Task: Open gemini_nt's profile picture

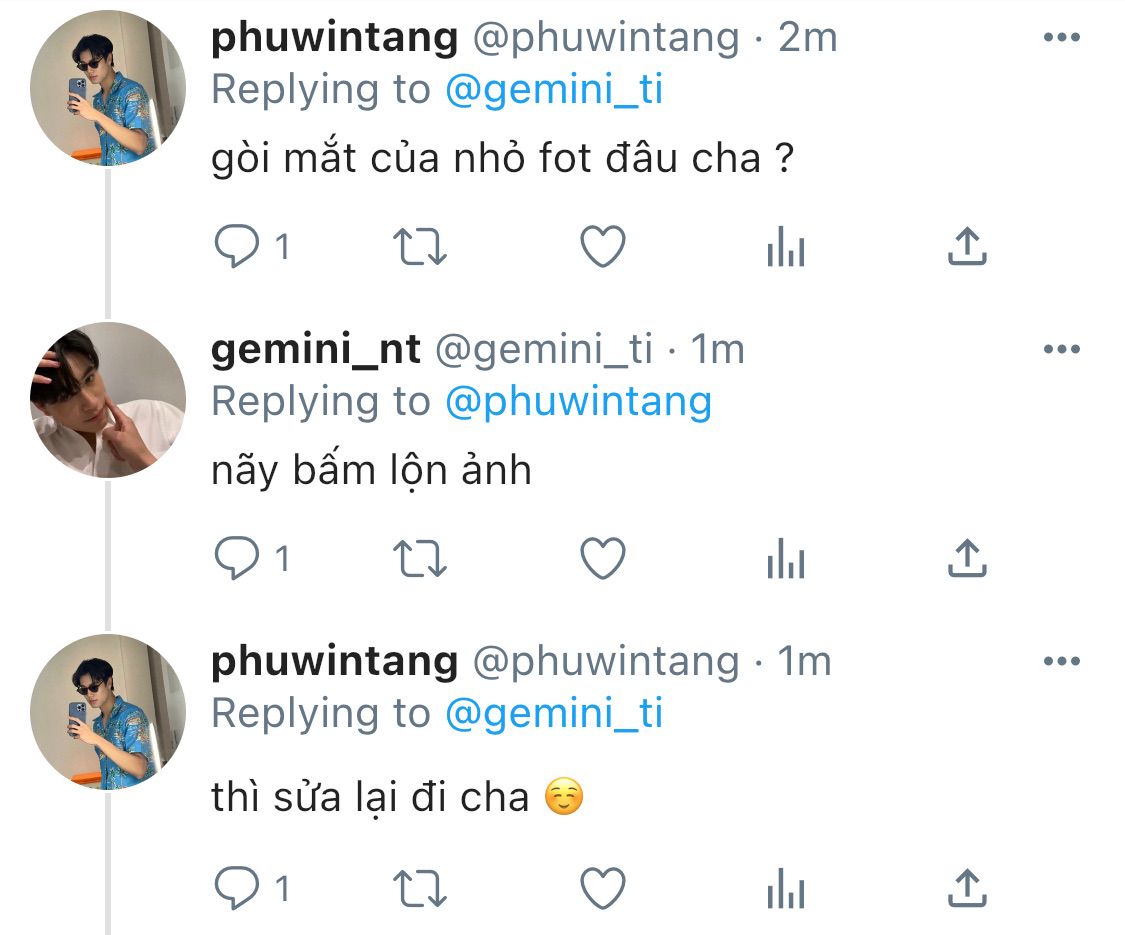Action: coord(108,400)
